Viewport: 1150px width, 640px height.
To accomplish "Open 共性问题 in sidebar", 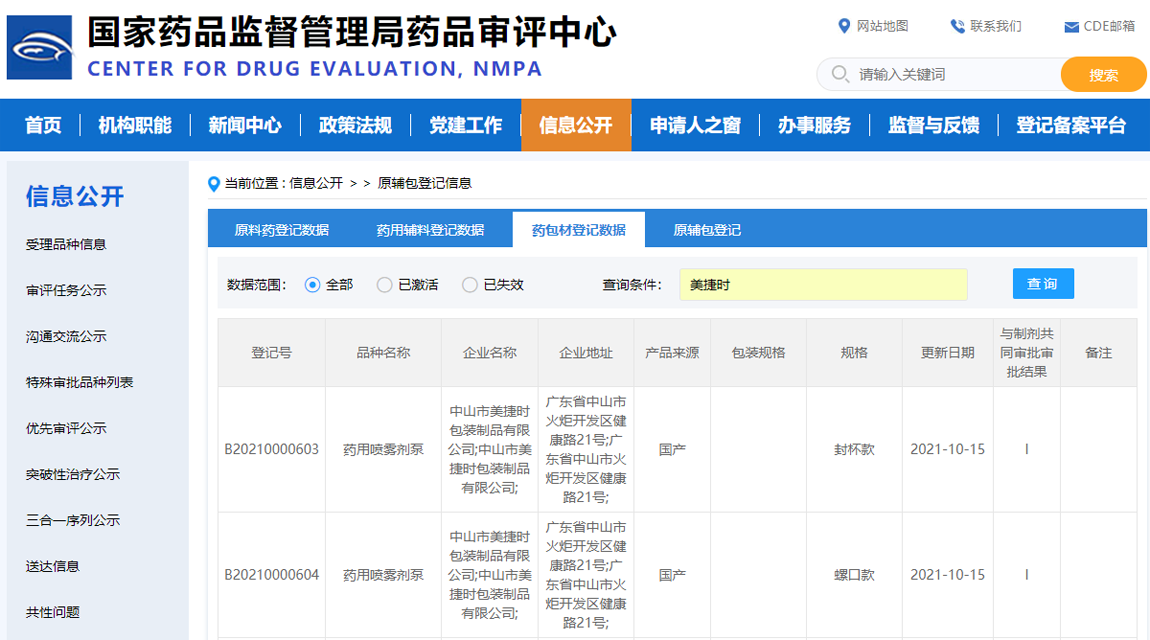I will click(x=53, y=612).
